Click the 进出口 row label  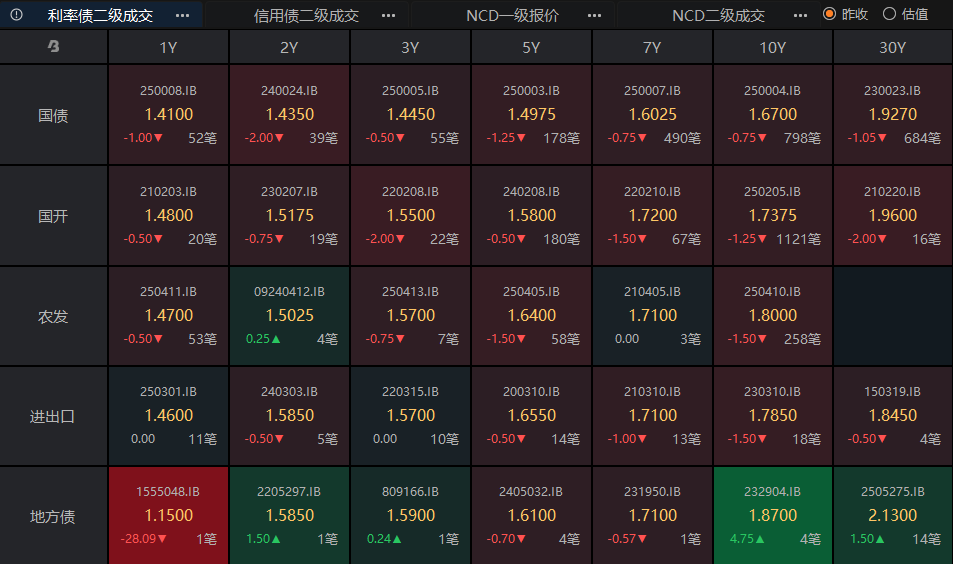click(x=53, y=416)
